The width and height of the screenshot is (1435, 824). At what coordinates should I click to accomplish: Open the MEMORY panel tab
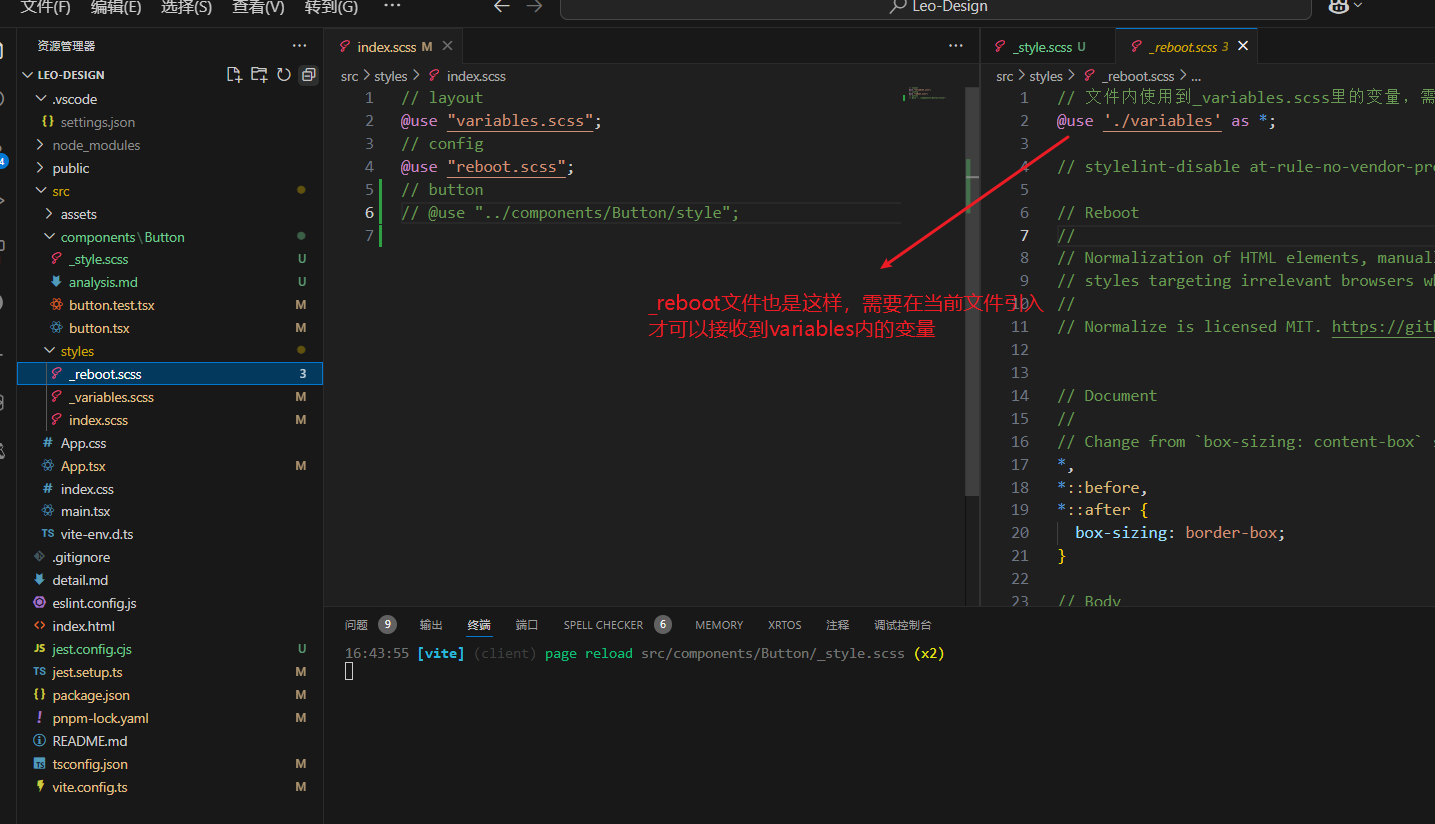point(719,625)
